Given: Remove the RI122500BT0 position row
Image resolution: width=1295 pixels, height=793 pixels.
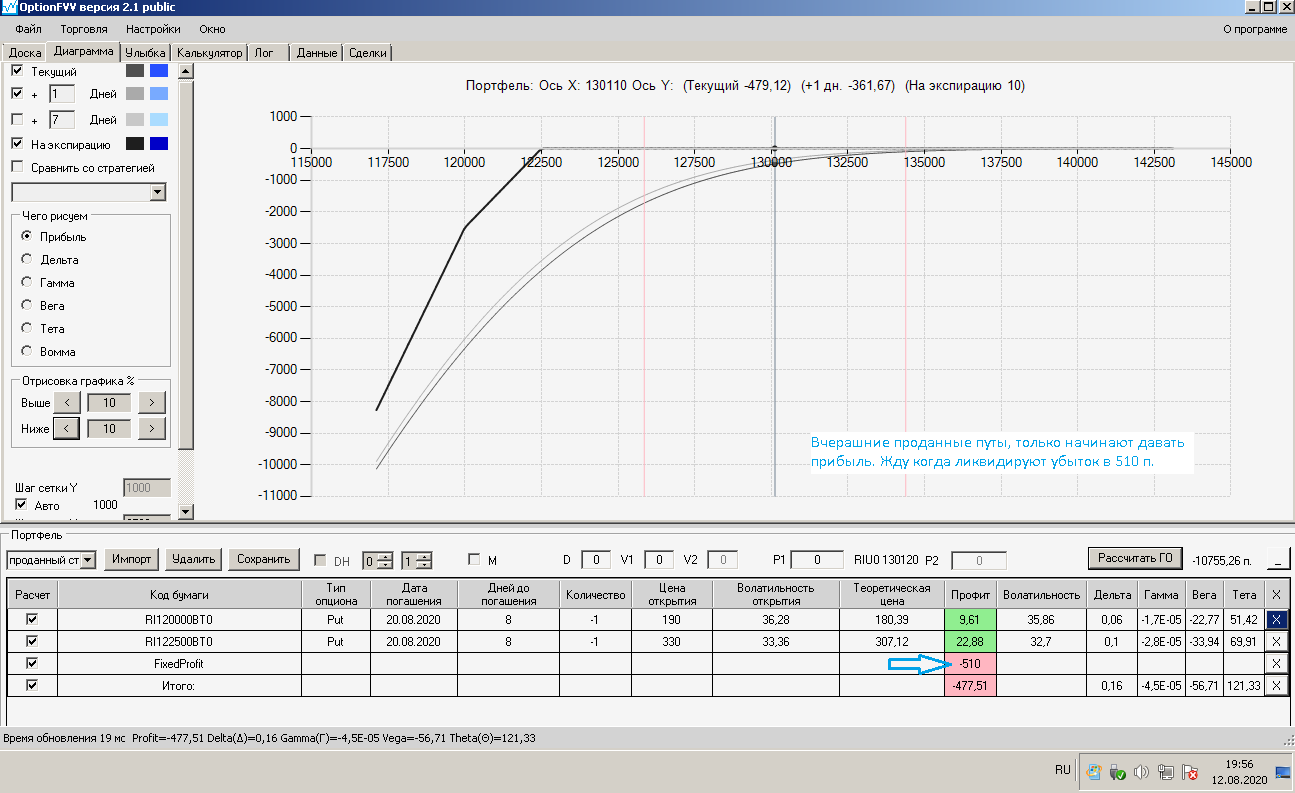Looking at the screenshot, I should (x=1277, y=642).
